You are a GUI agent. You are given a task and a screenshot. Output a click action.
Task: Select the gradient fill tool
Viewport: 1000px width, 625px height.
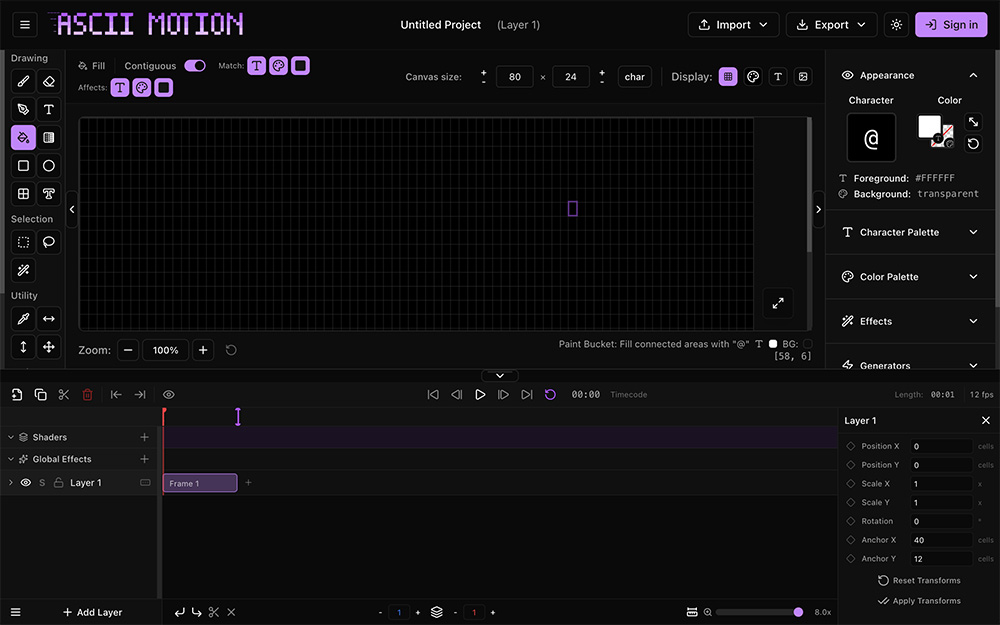(x=48, y=138)
